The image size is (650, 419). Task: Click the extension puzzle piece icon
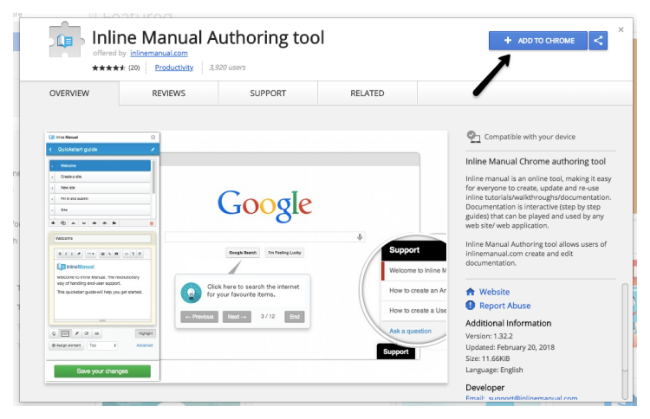click(x=65, y=40)
